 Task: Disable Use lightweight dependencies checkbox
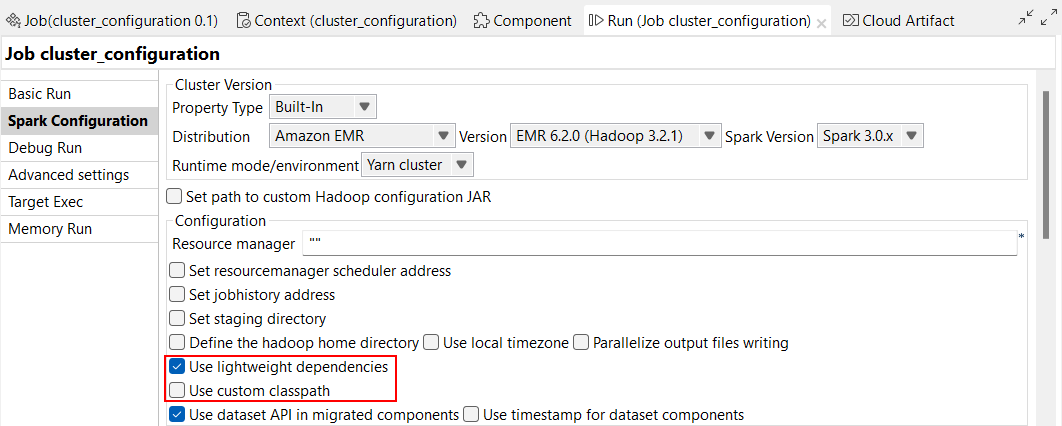[x=178, y=367]
